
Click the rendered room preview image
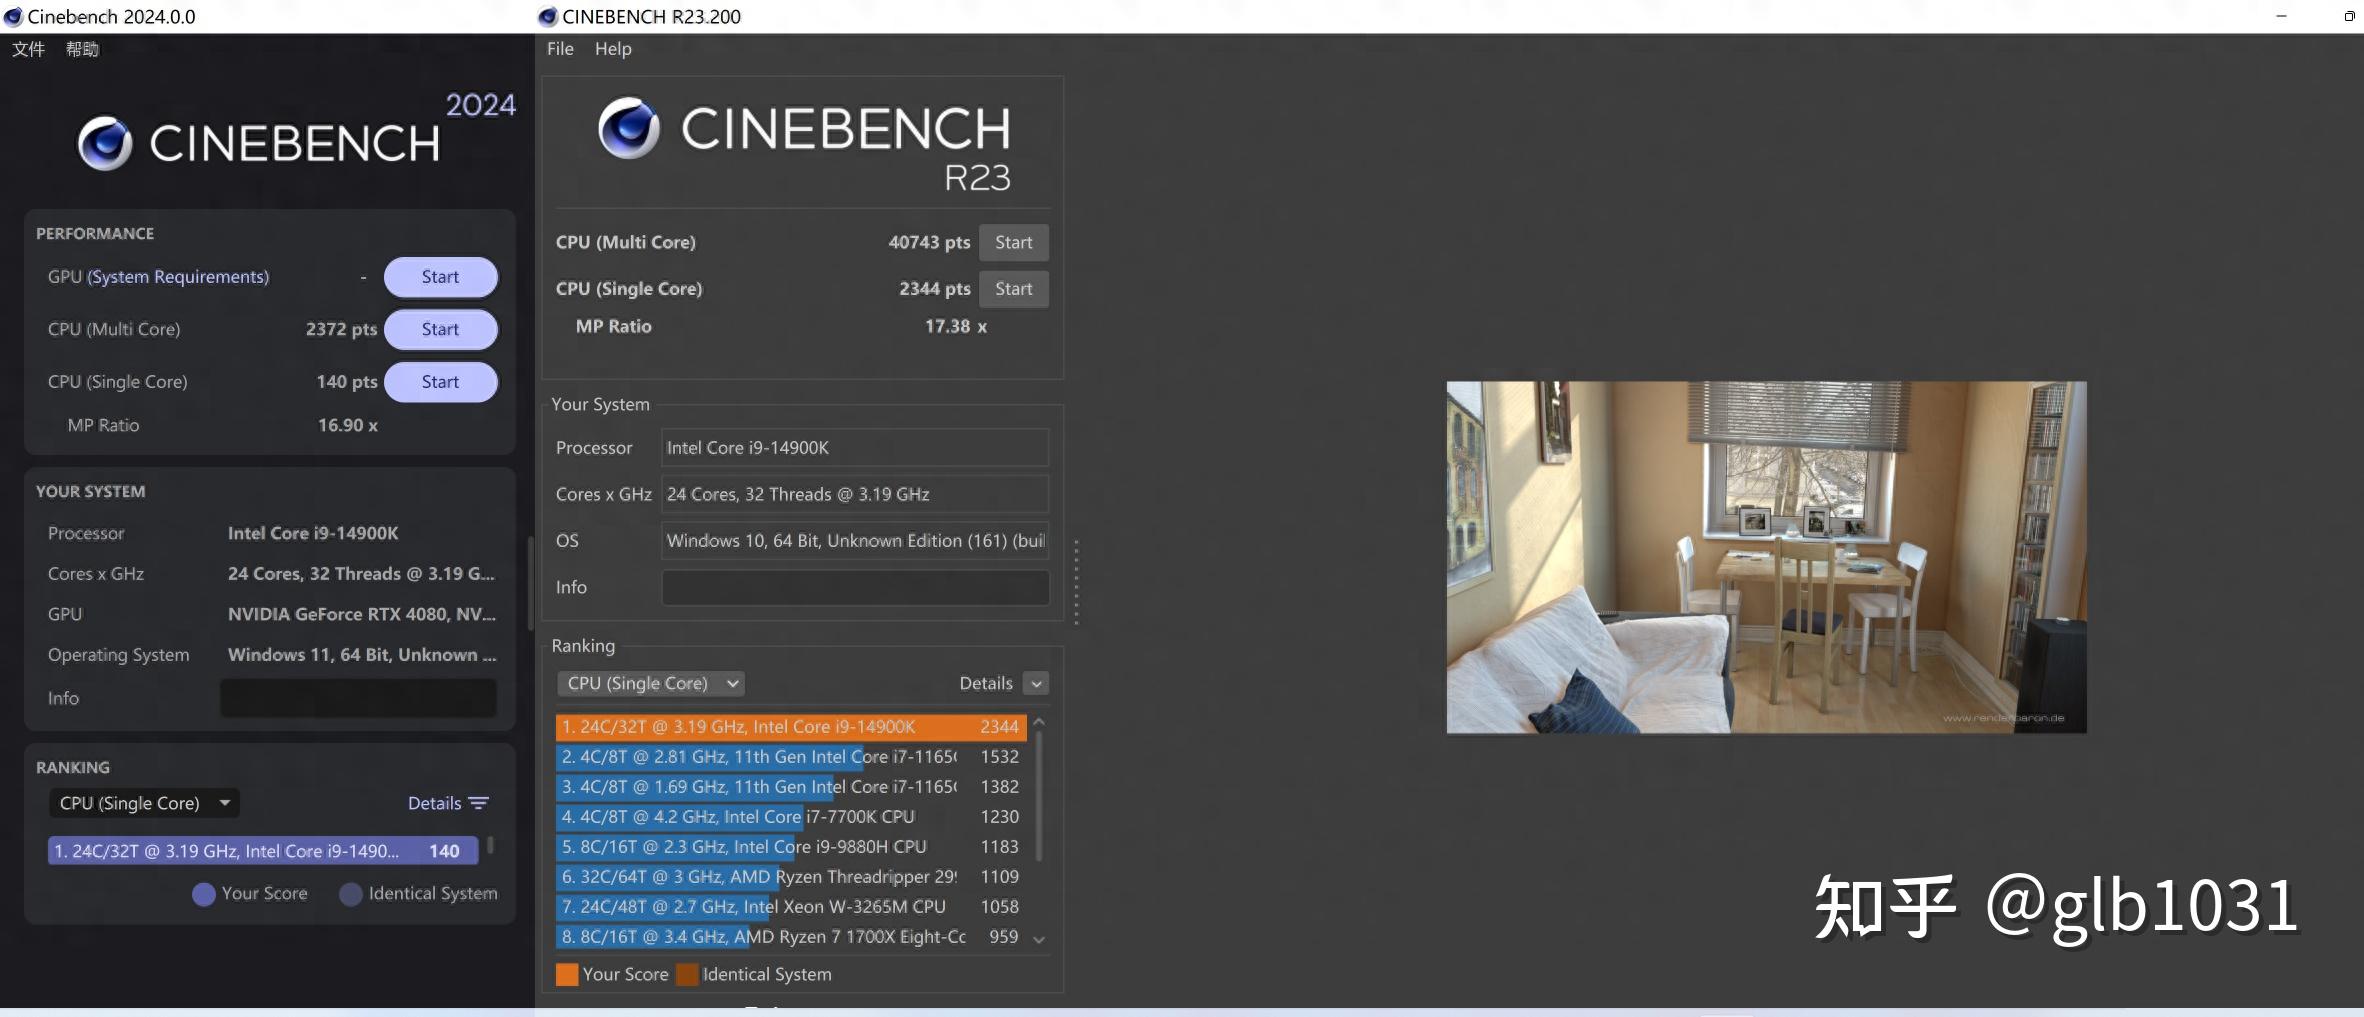coord(1766,557)
